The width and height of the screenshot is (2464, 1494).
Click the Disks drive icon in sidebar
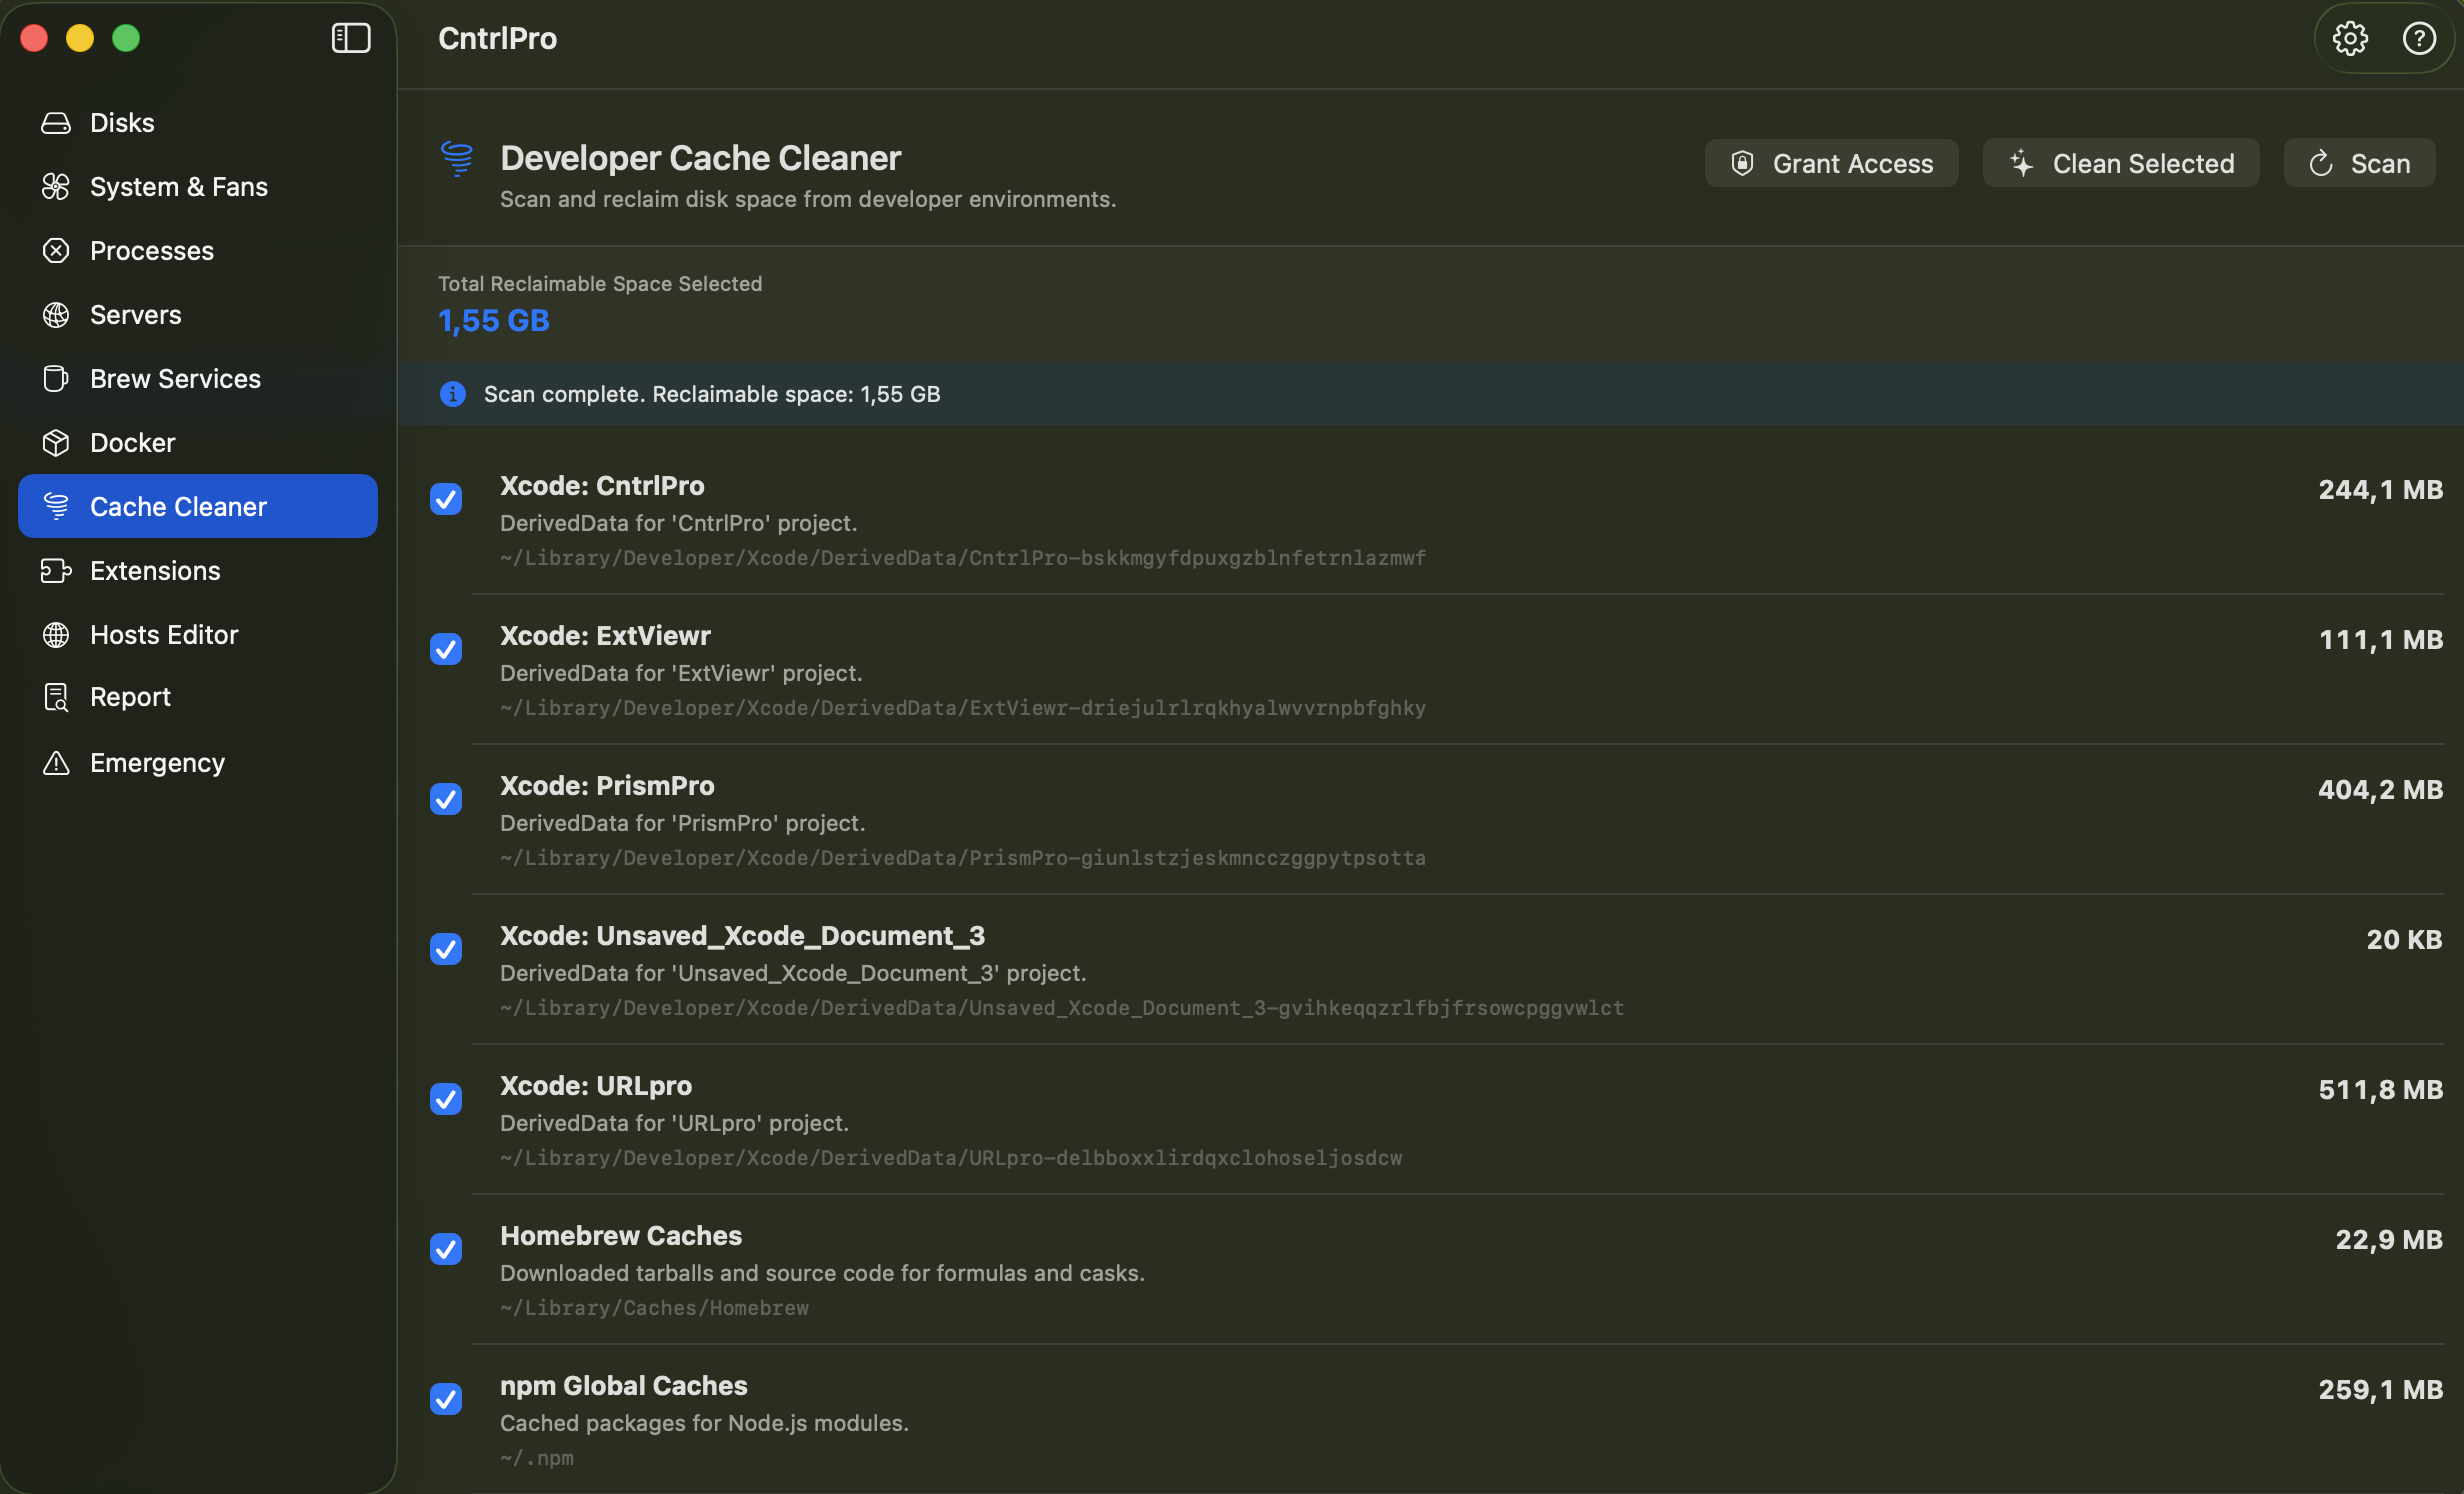(x=56, y=123)
